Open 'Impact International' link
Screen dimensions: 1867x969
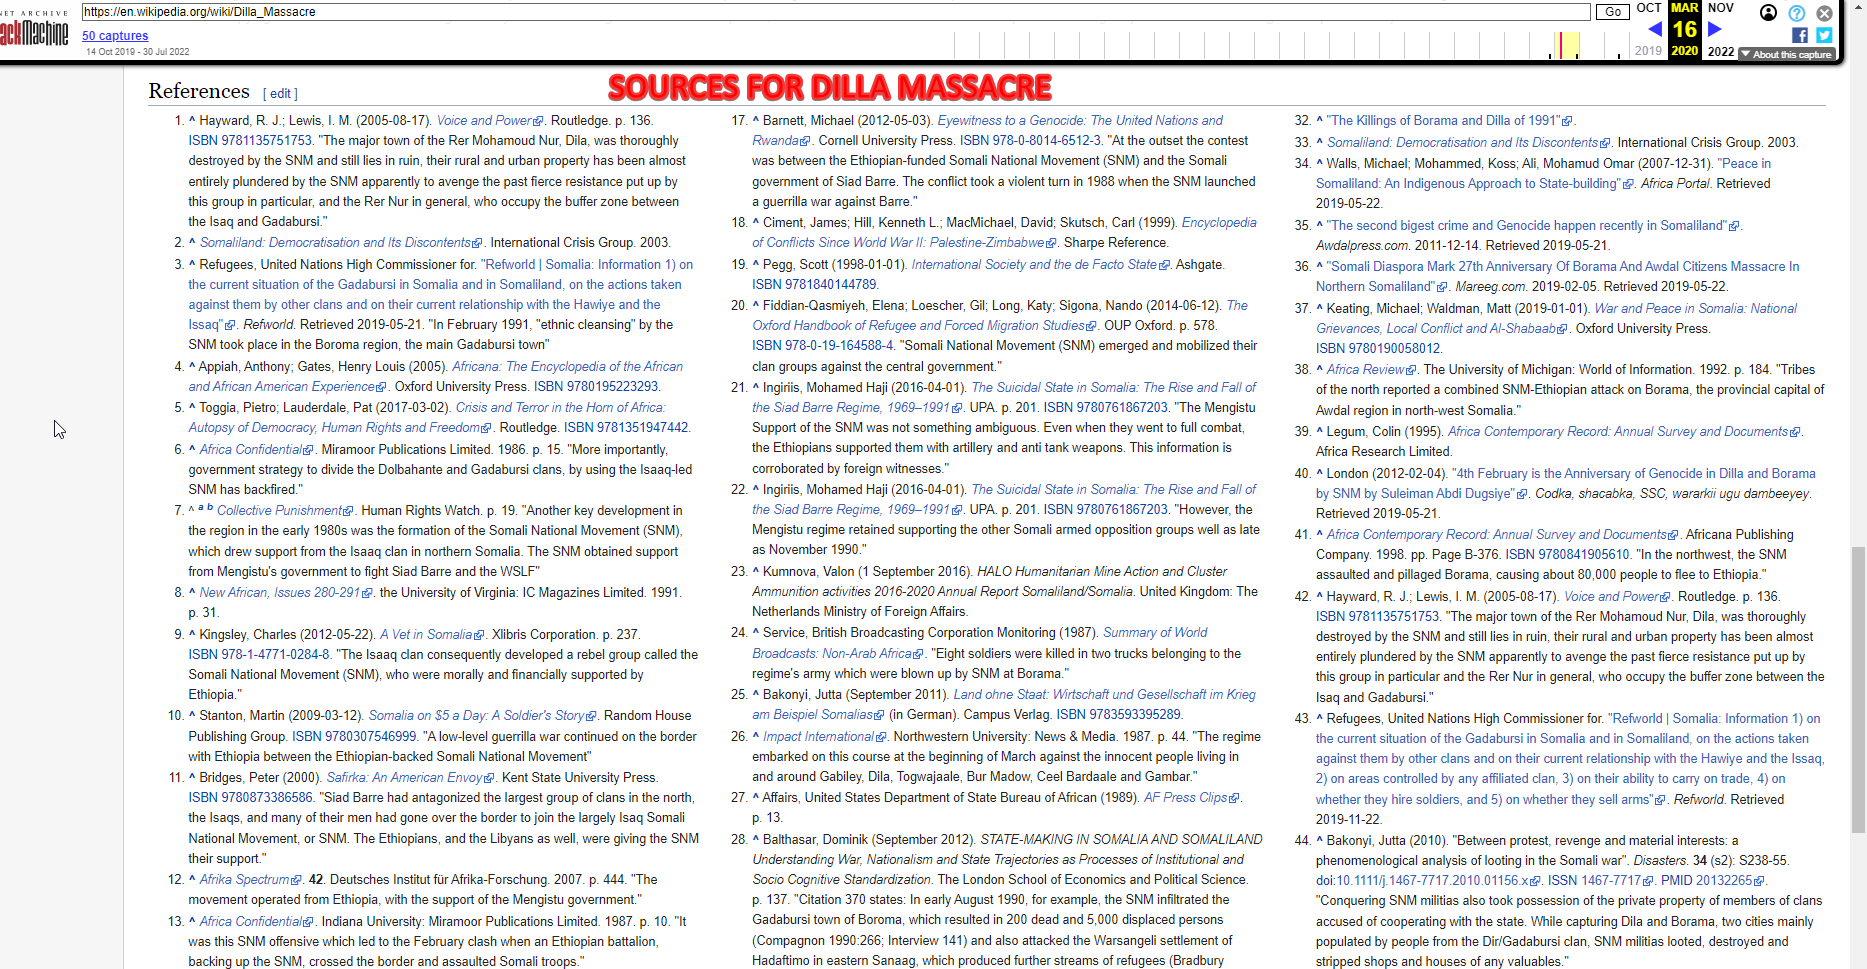[x=825, y=737]
